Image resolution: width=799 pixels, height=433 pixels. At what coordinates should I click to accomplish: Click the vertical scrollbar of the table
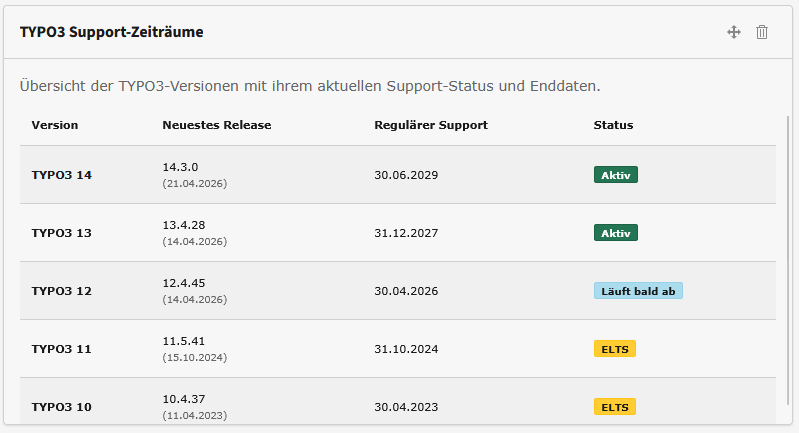(788, 260)
